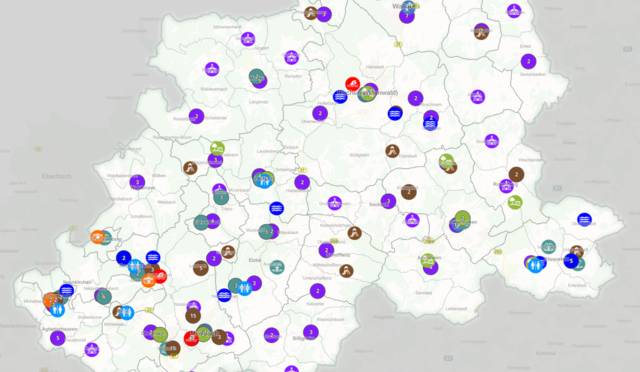Select light blue restroom marker at Ravenstein
This screenshot has height=372, width=640.
click(x=536, y=265)
